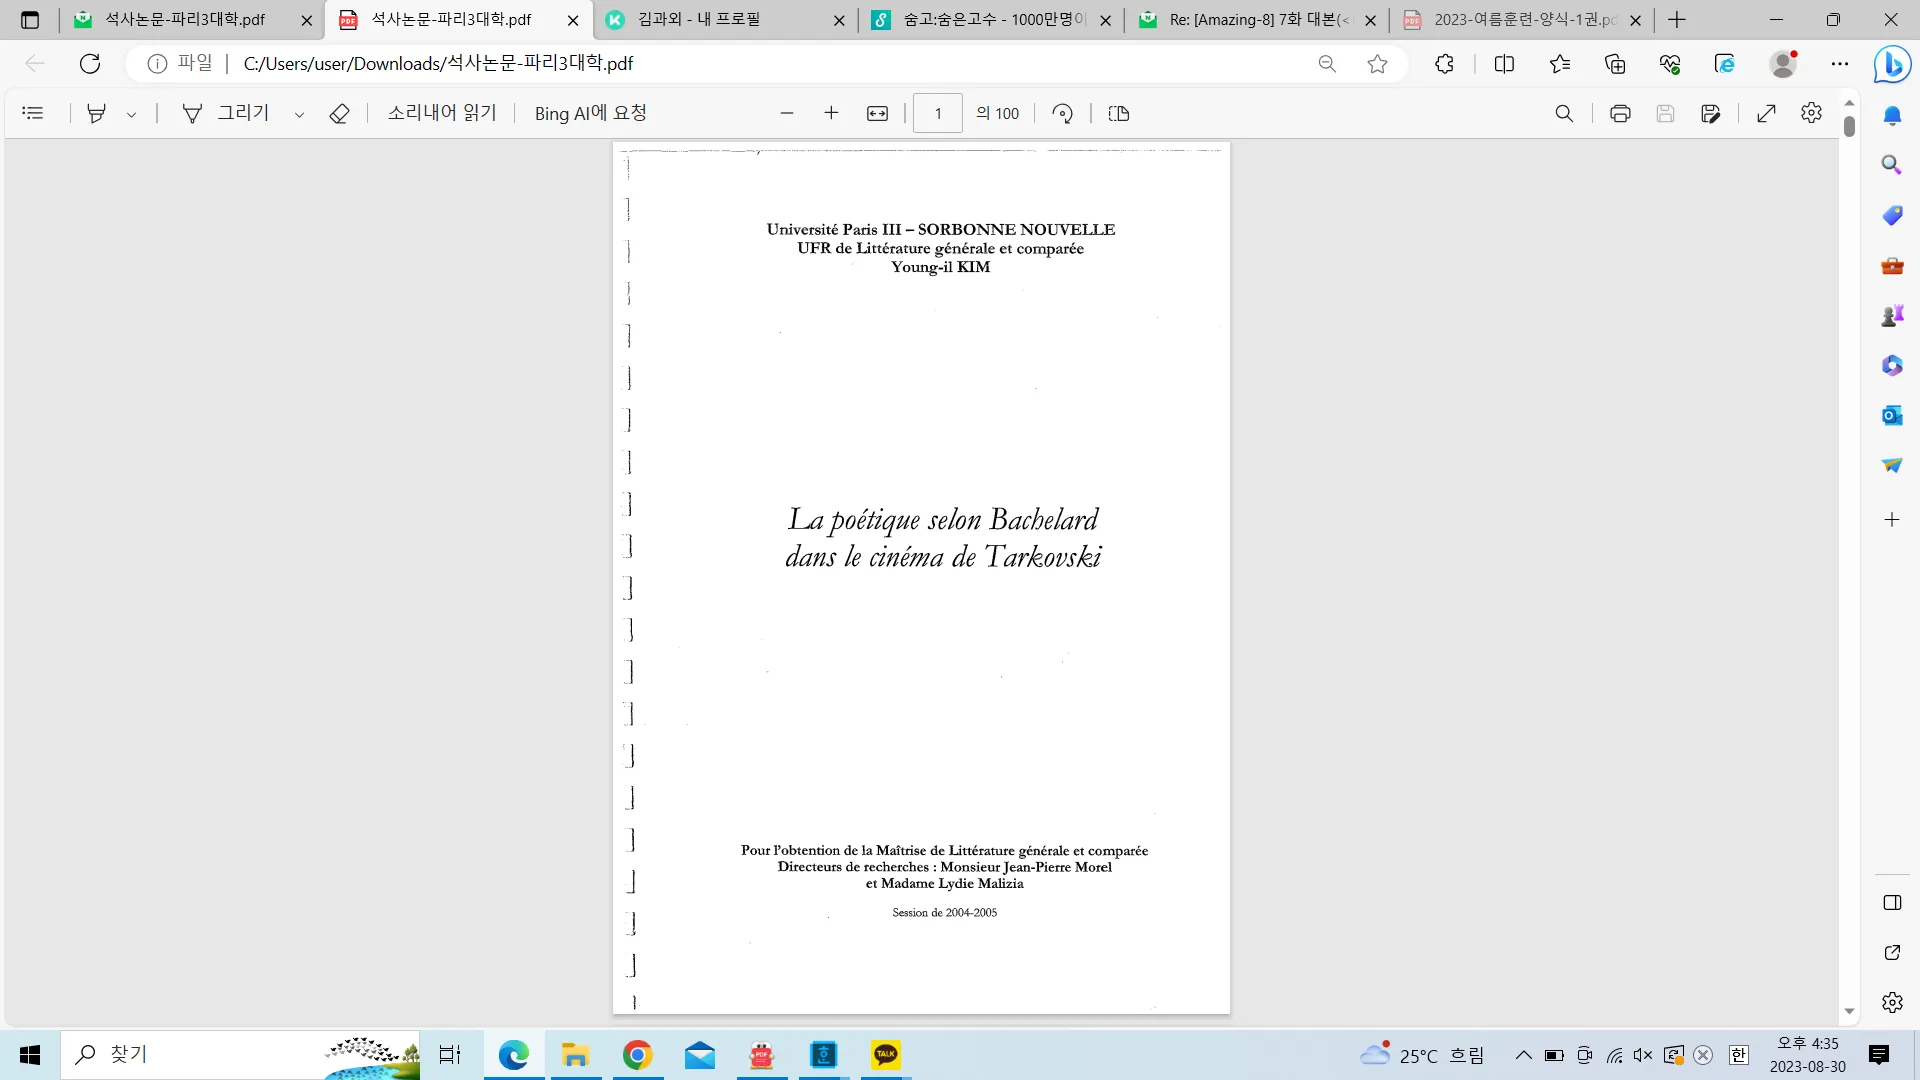Viewport: 1920px width, 1080px height.
Task: Show hidden system tray icons
Action: click(1523, 1055)
